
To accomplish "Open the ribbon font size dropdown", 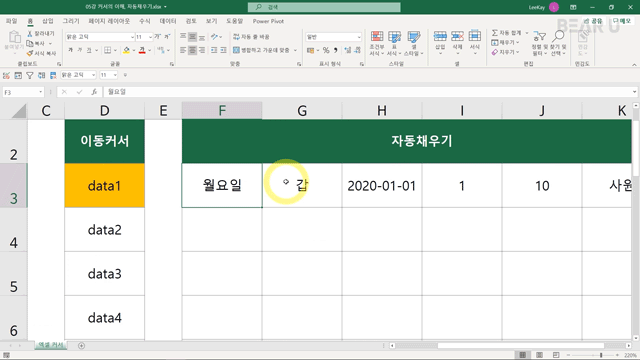I will pos(150,37).
